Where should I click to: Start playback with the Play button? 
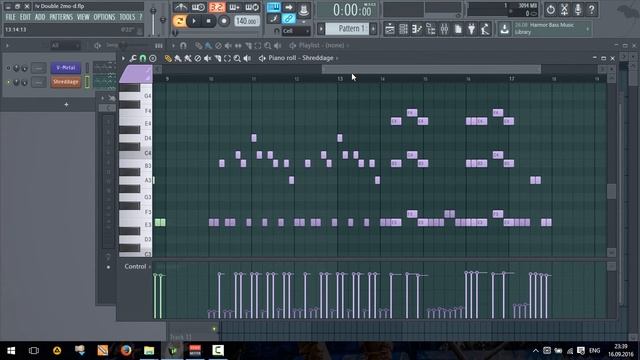(x=194, y=21)
